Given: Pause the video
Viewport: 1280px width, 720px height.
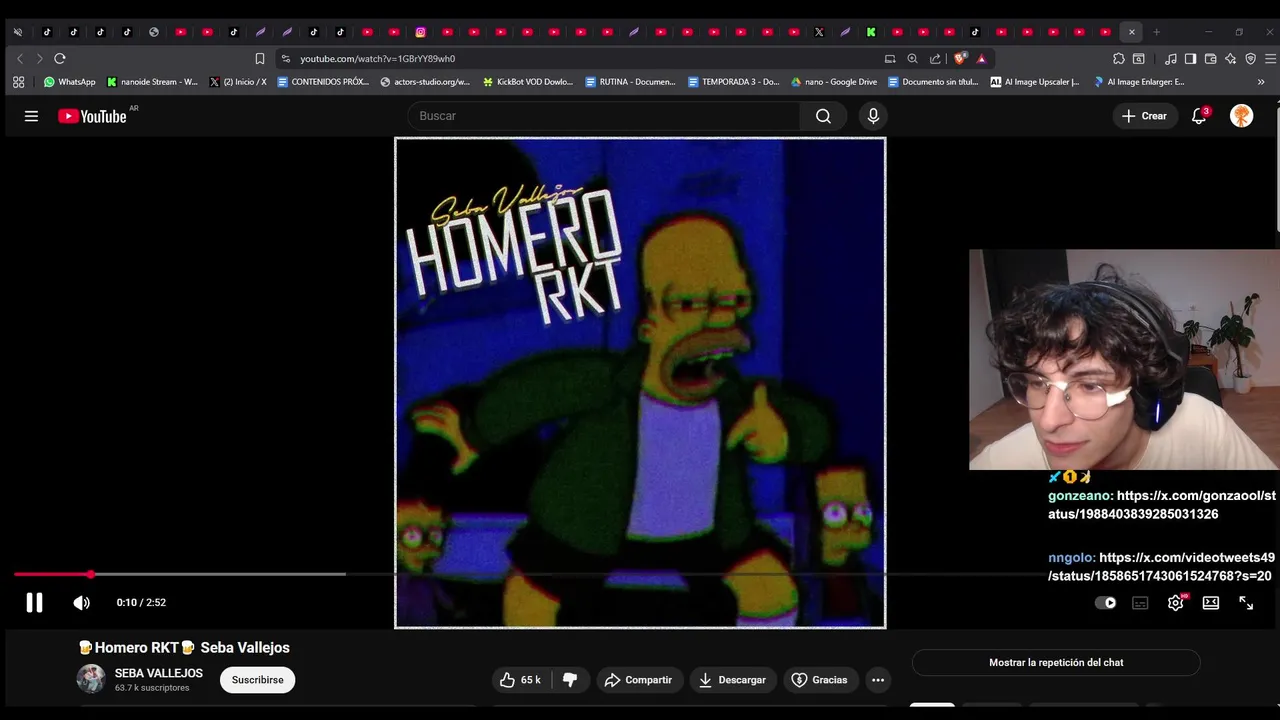Looking at the screenshot, I should [34, 603].
